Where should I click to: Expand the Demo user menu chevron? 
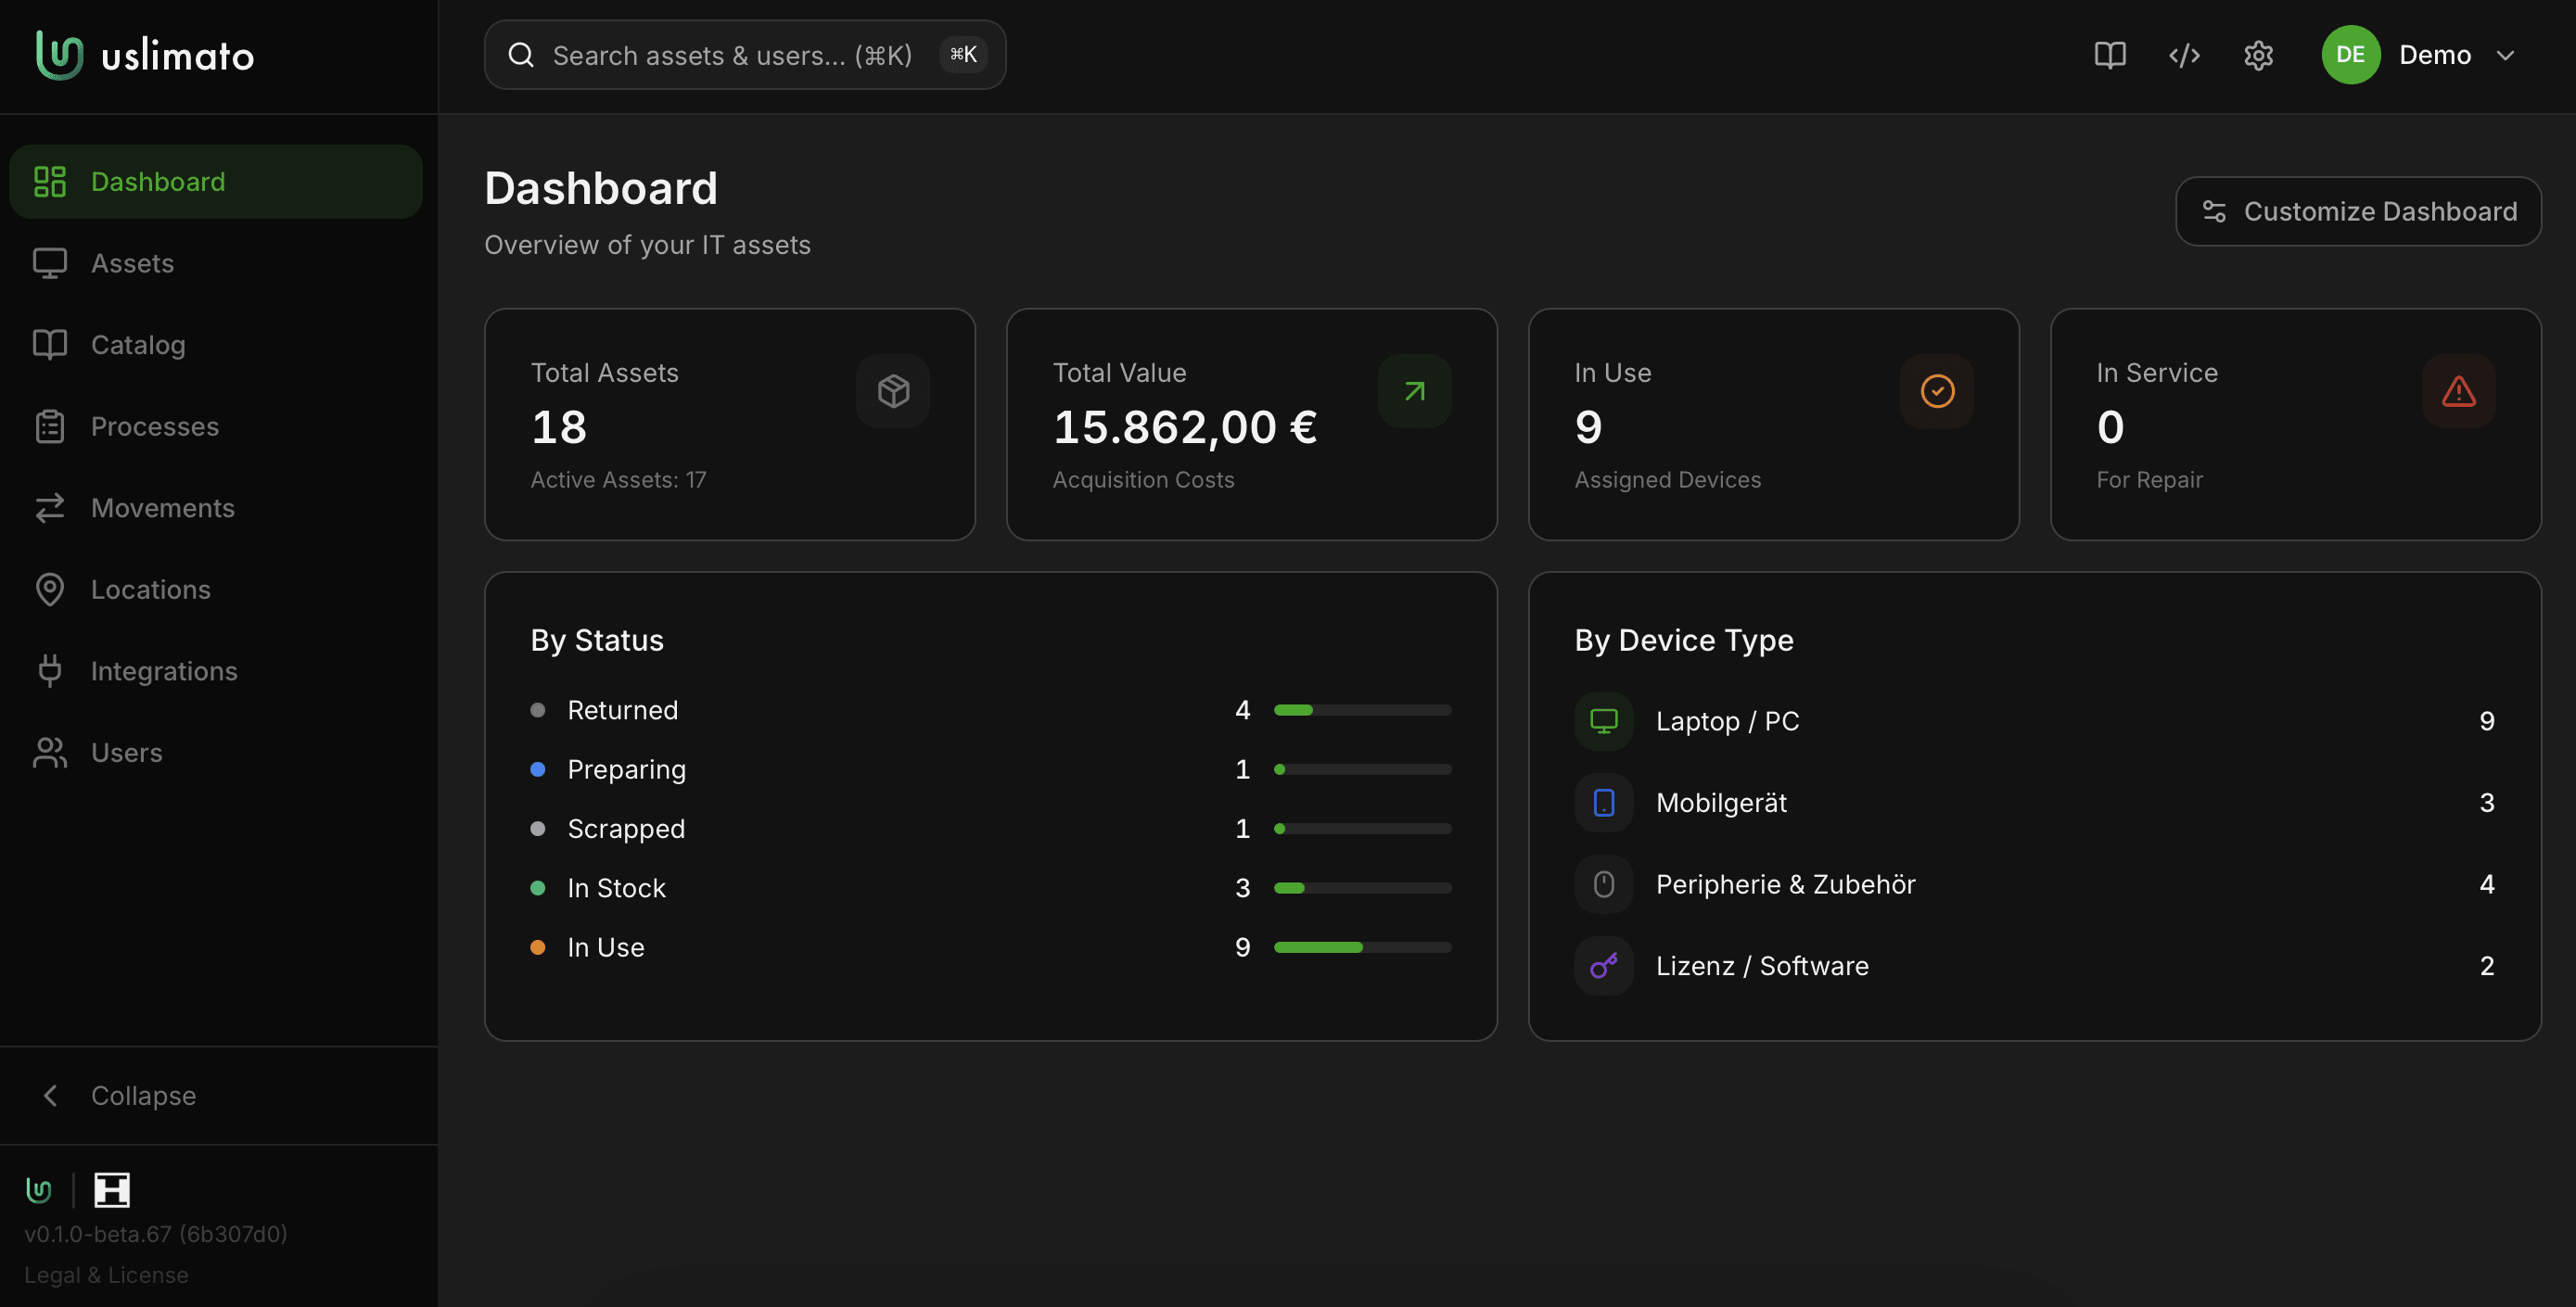(x=2505, y=55)
